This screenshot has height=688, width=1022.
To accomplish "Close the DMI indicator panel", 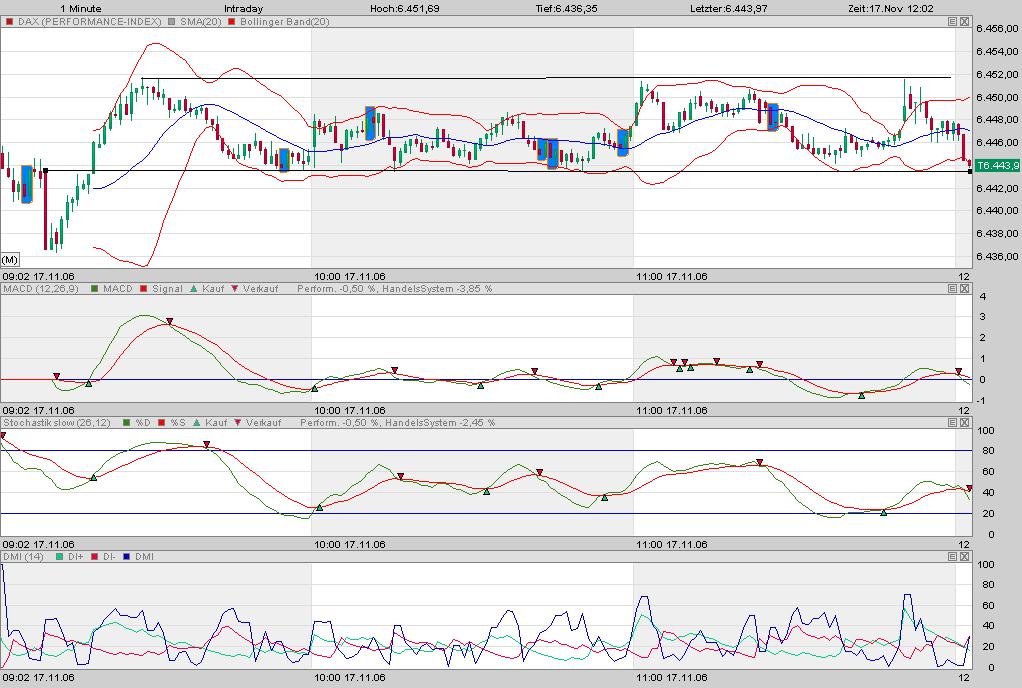I will [x=965, y=556].
